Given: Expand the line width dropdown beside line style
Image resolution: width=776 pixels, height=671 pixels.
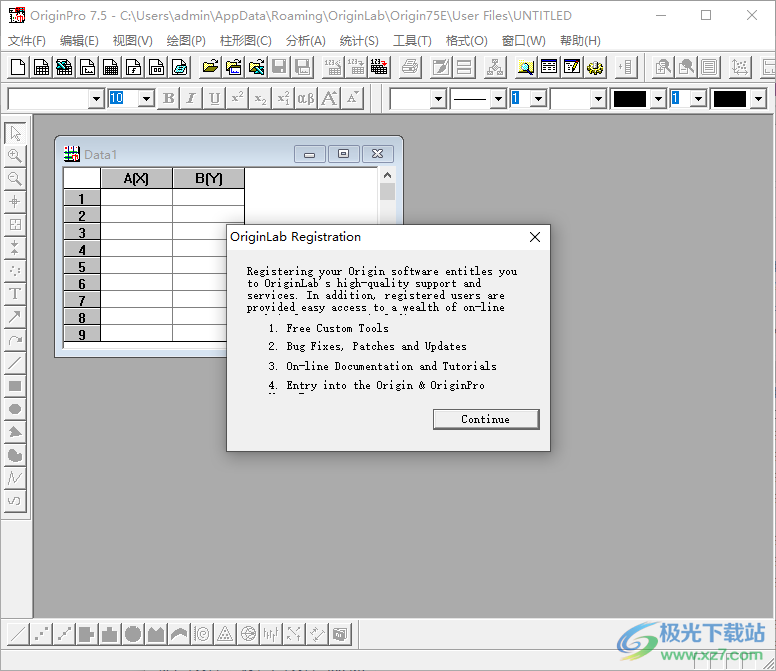Looking at the screenshot, I should click(x=539, y=99).
